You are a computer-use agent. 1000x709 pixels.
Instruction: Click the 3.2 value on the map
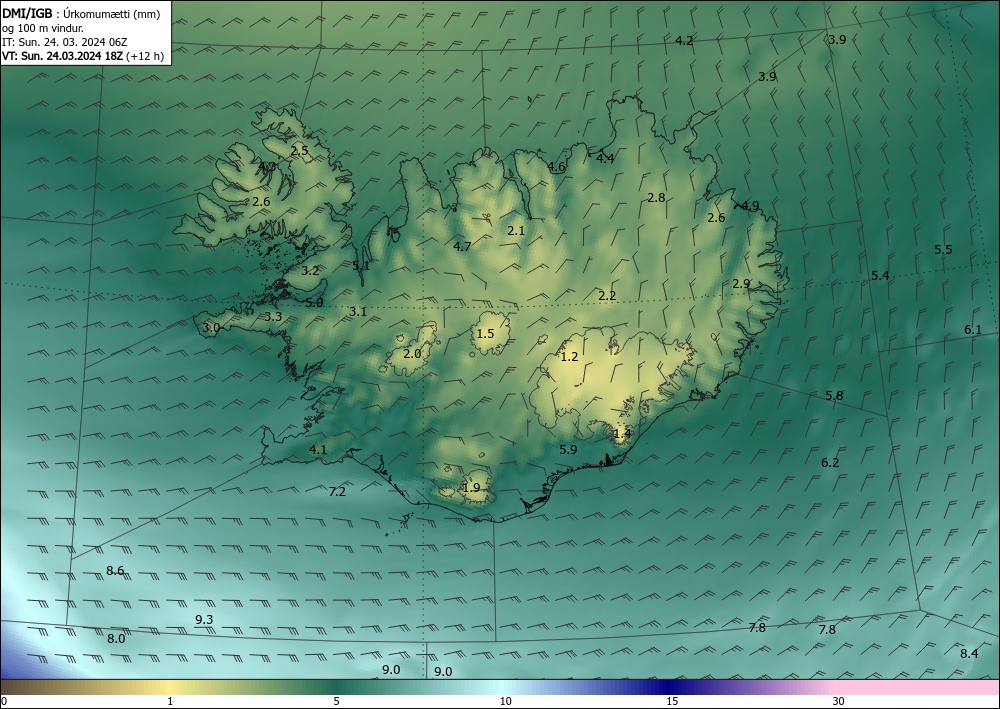(310, 270)
